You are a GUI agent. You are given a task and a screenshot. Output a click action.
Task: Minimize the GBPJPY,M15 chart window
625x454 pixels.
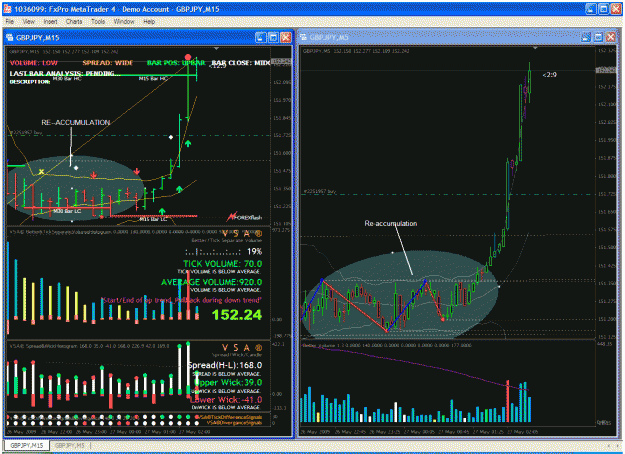point(260,37)
